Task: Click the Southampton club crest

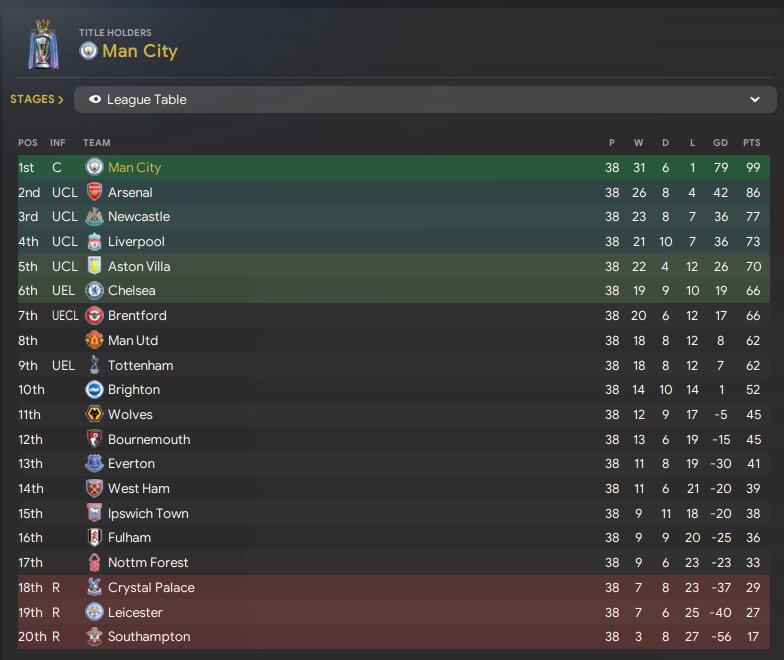Action: point(94,637)
